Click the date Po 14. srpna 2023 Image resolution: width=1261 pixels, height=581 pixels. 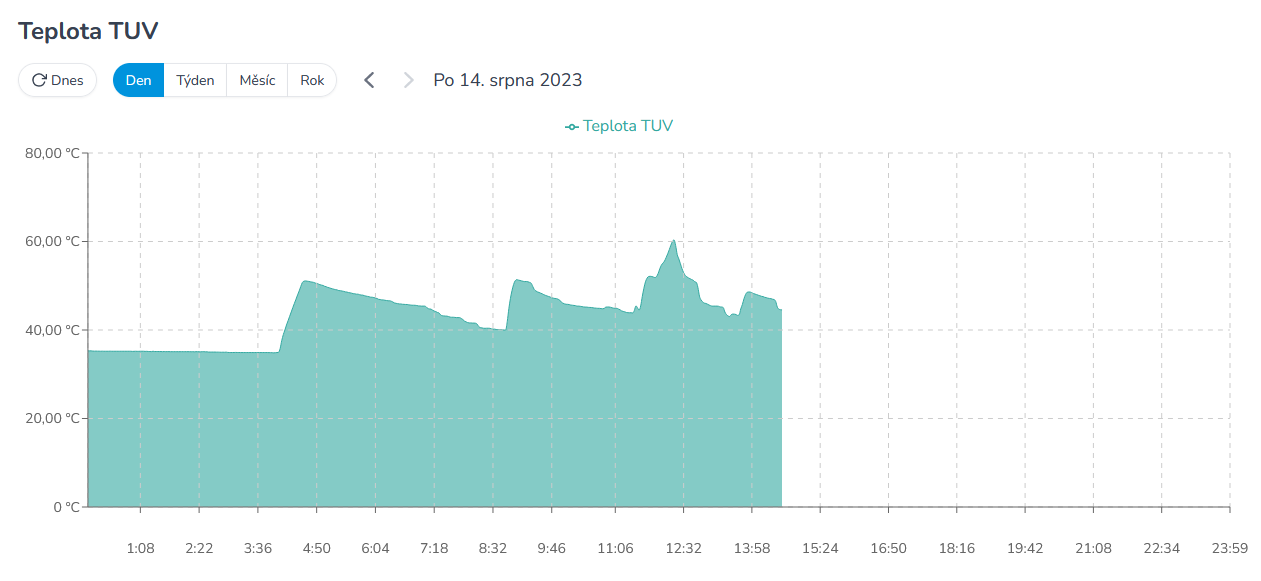click(x=507, y=80)
